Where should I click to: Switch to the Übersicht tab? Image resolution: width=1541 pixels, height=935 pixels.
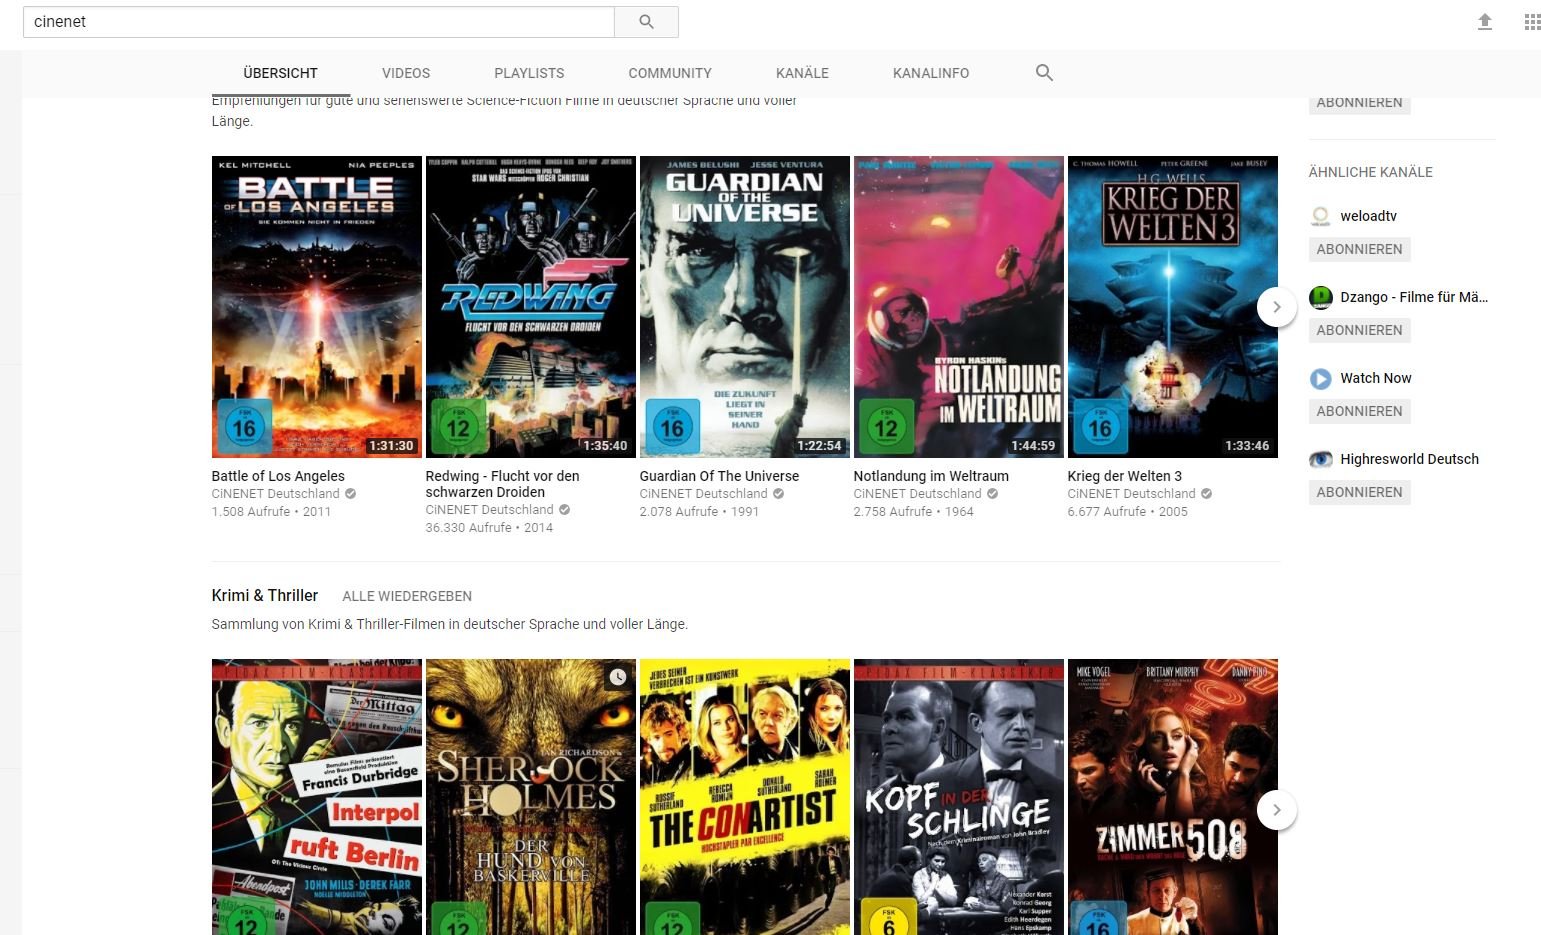coord(280,73)
